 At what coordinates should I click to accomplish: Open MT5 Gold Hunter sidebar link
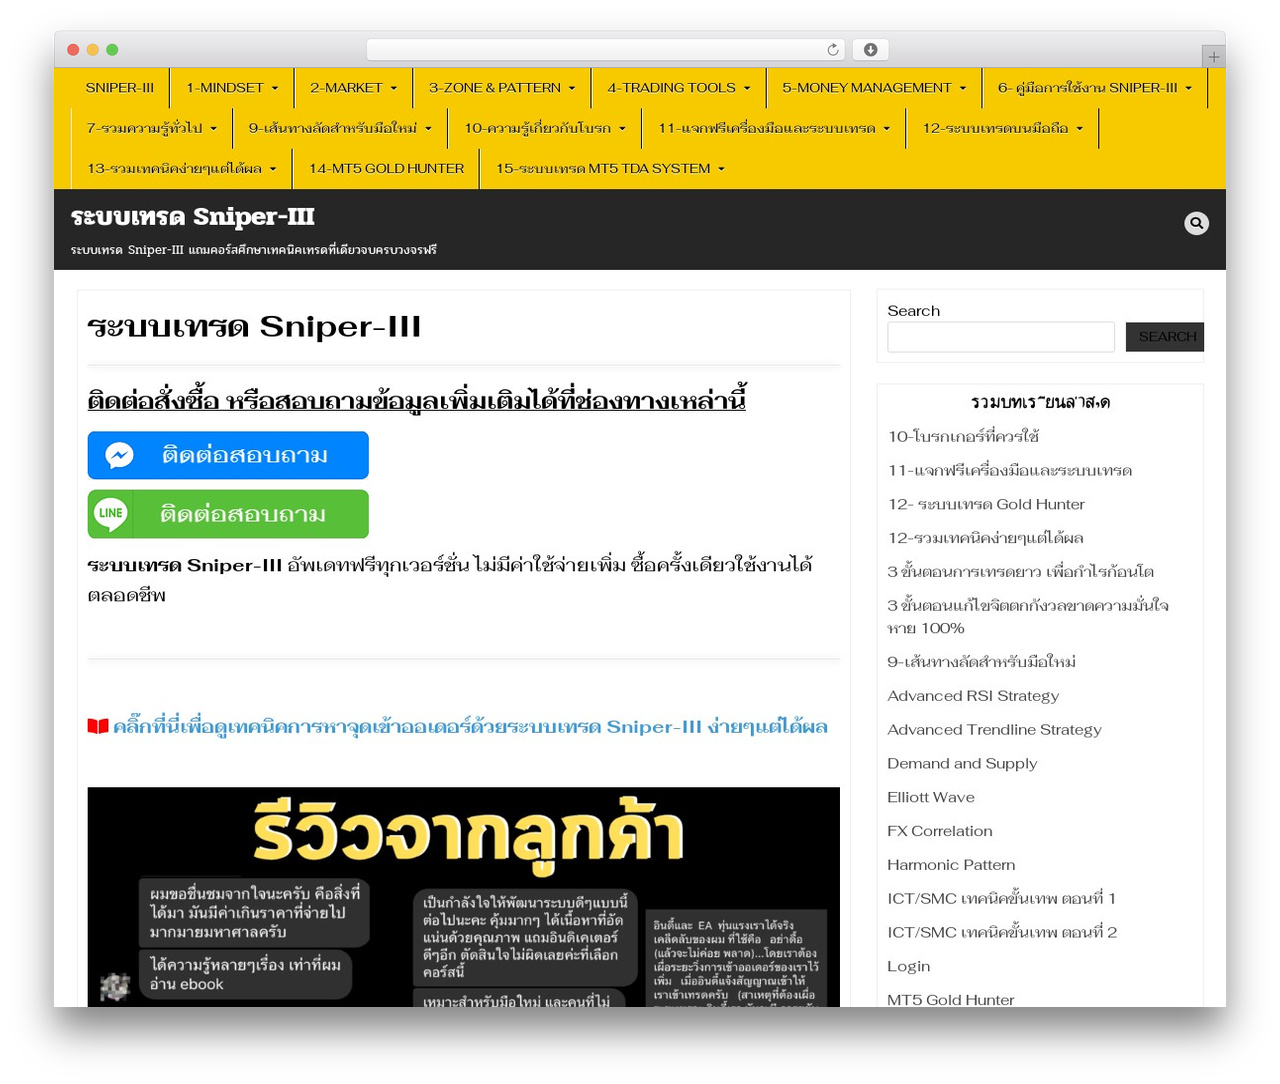tap(951, 999)
